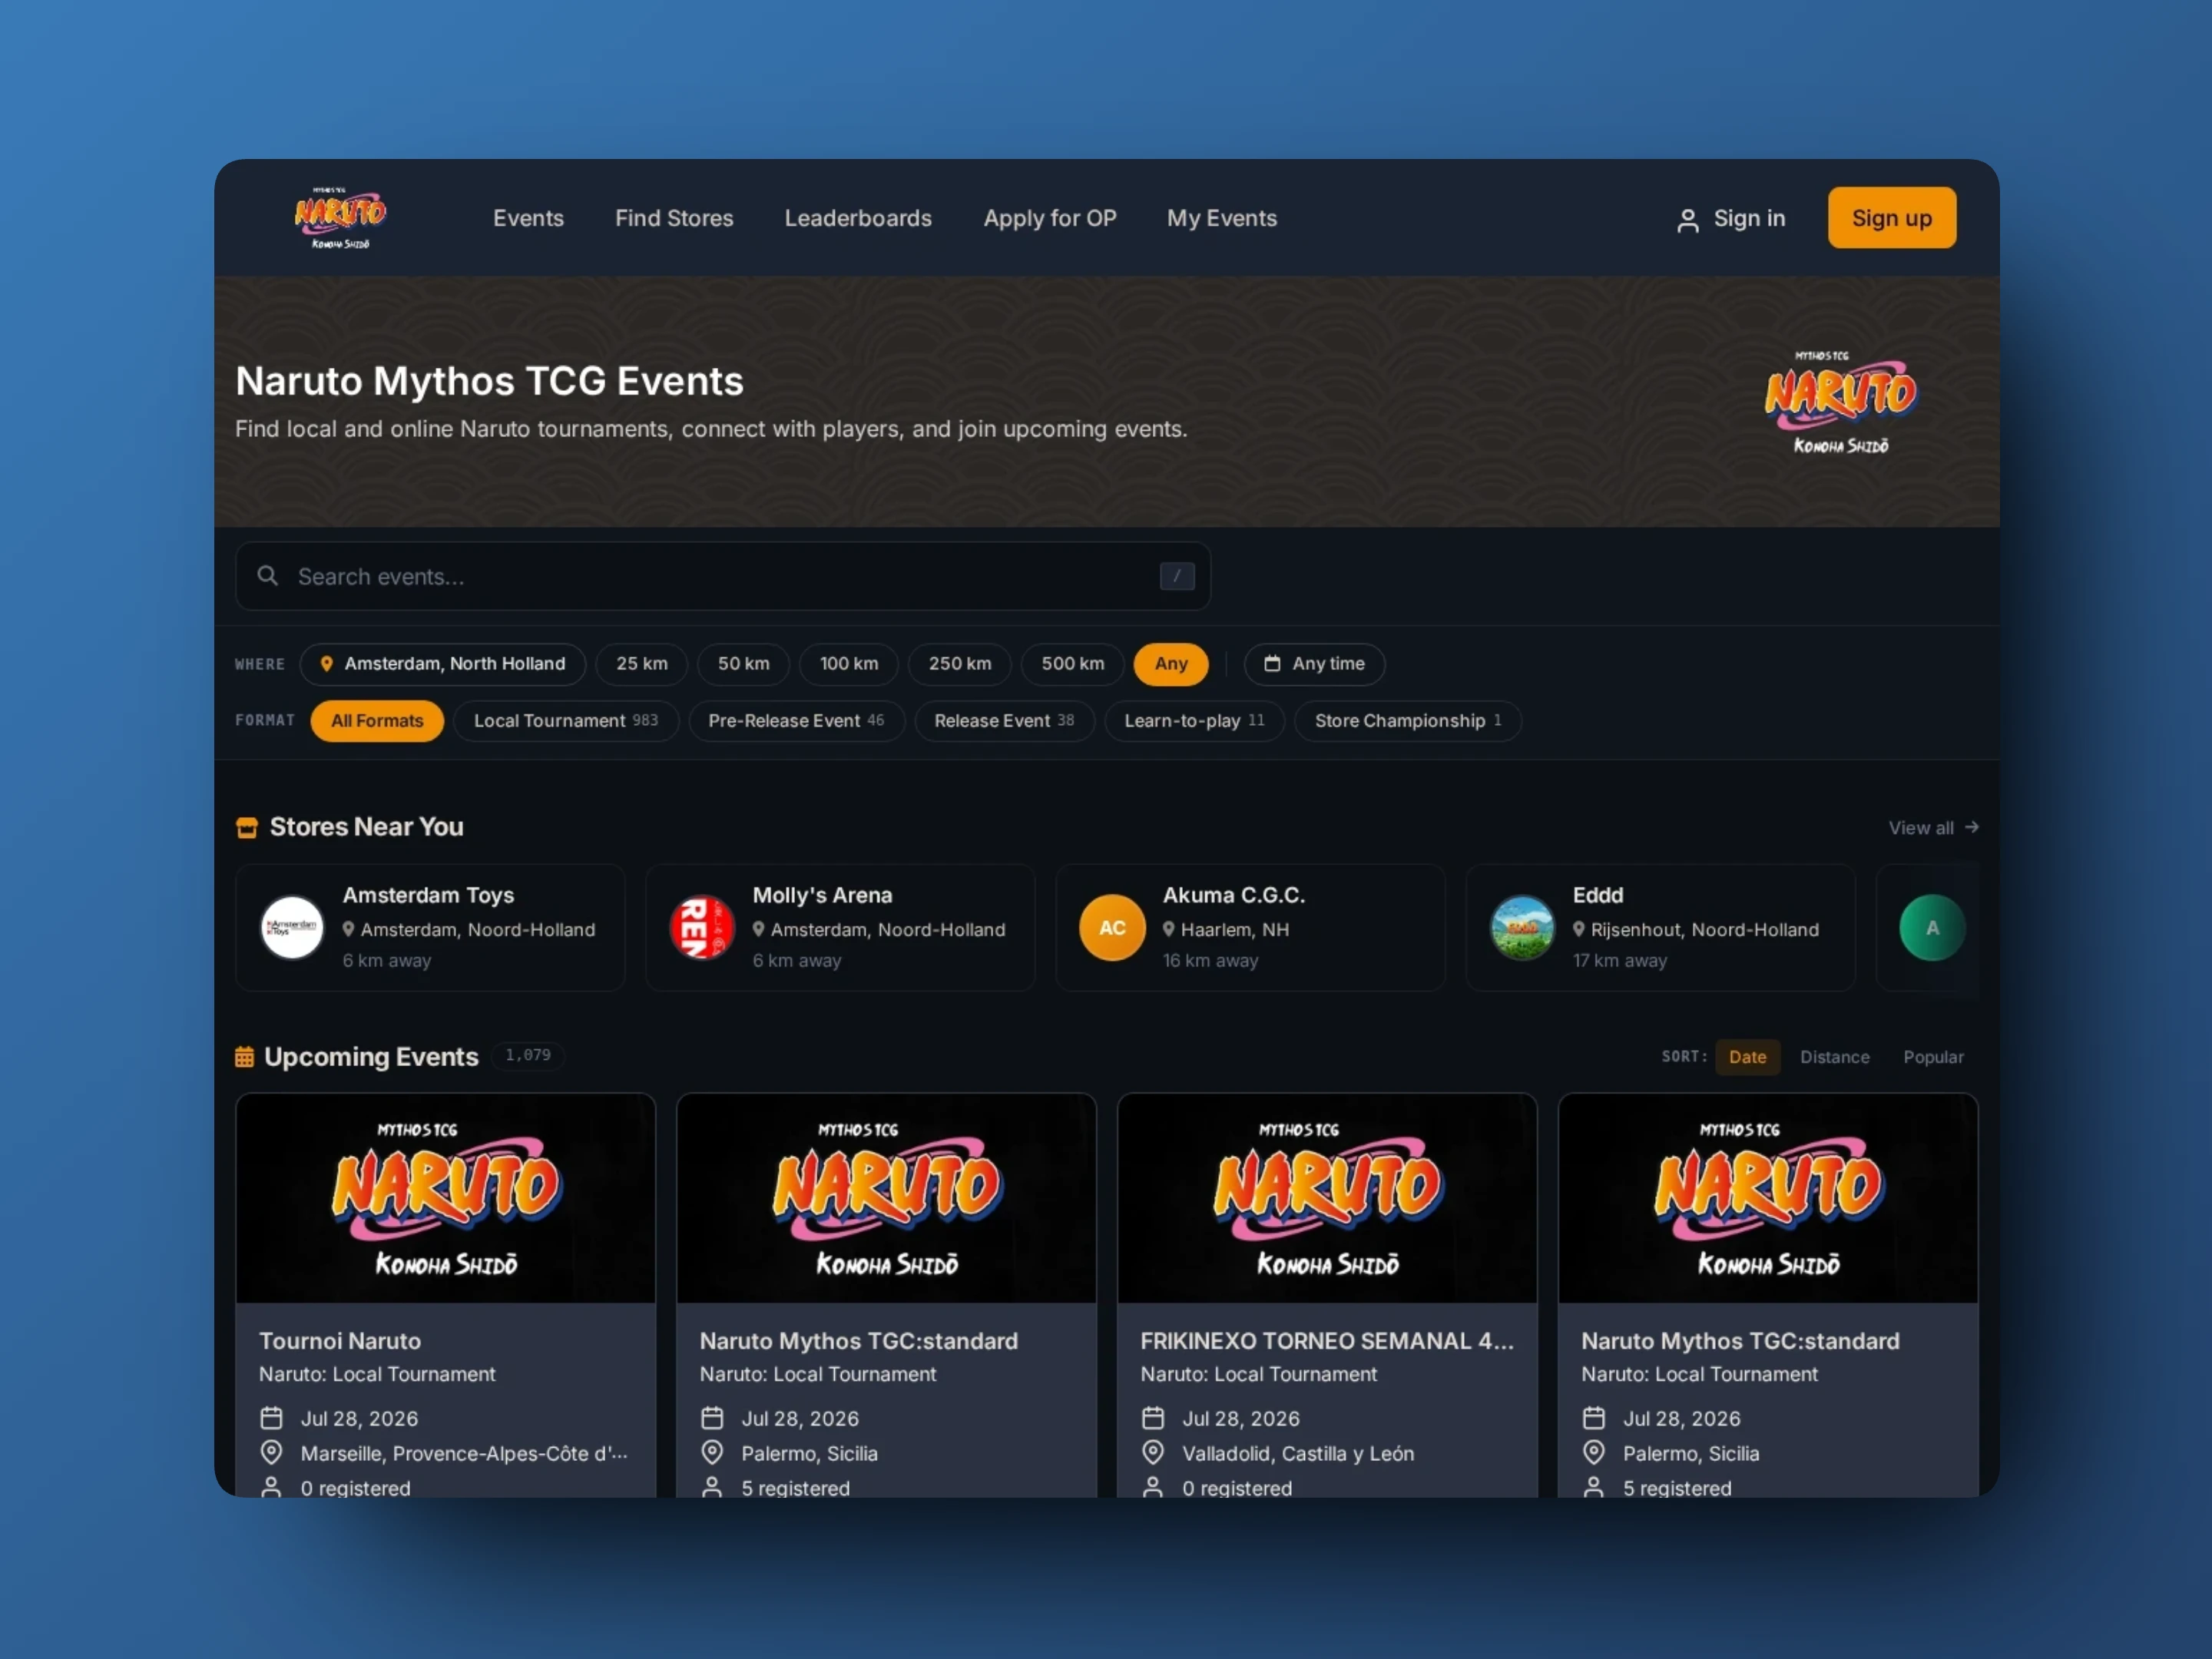This screenshot has width=2212, height=1659.
Task: Click the AC avatar for Akuma C.G.C.
Action: [1112, 927]
